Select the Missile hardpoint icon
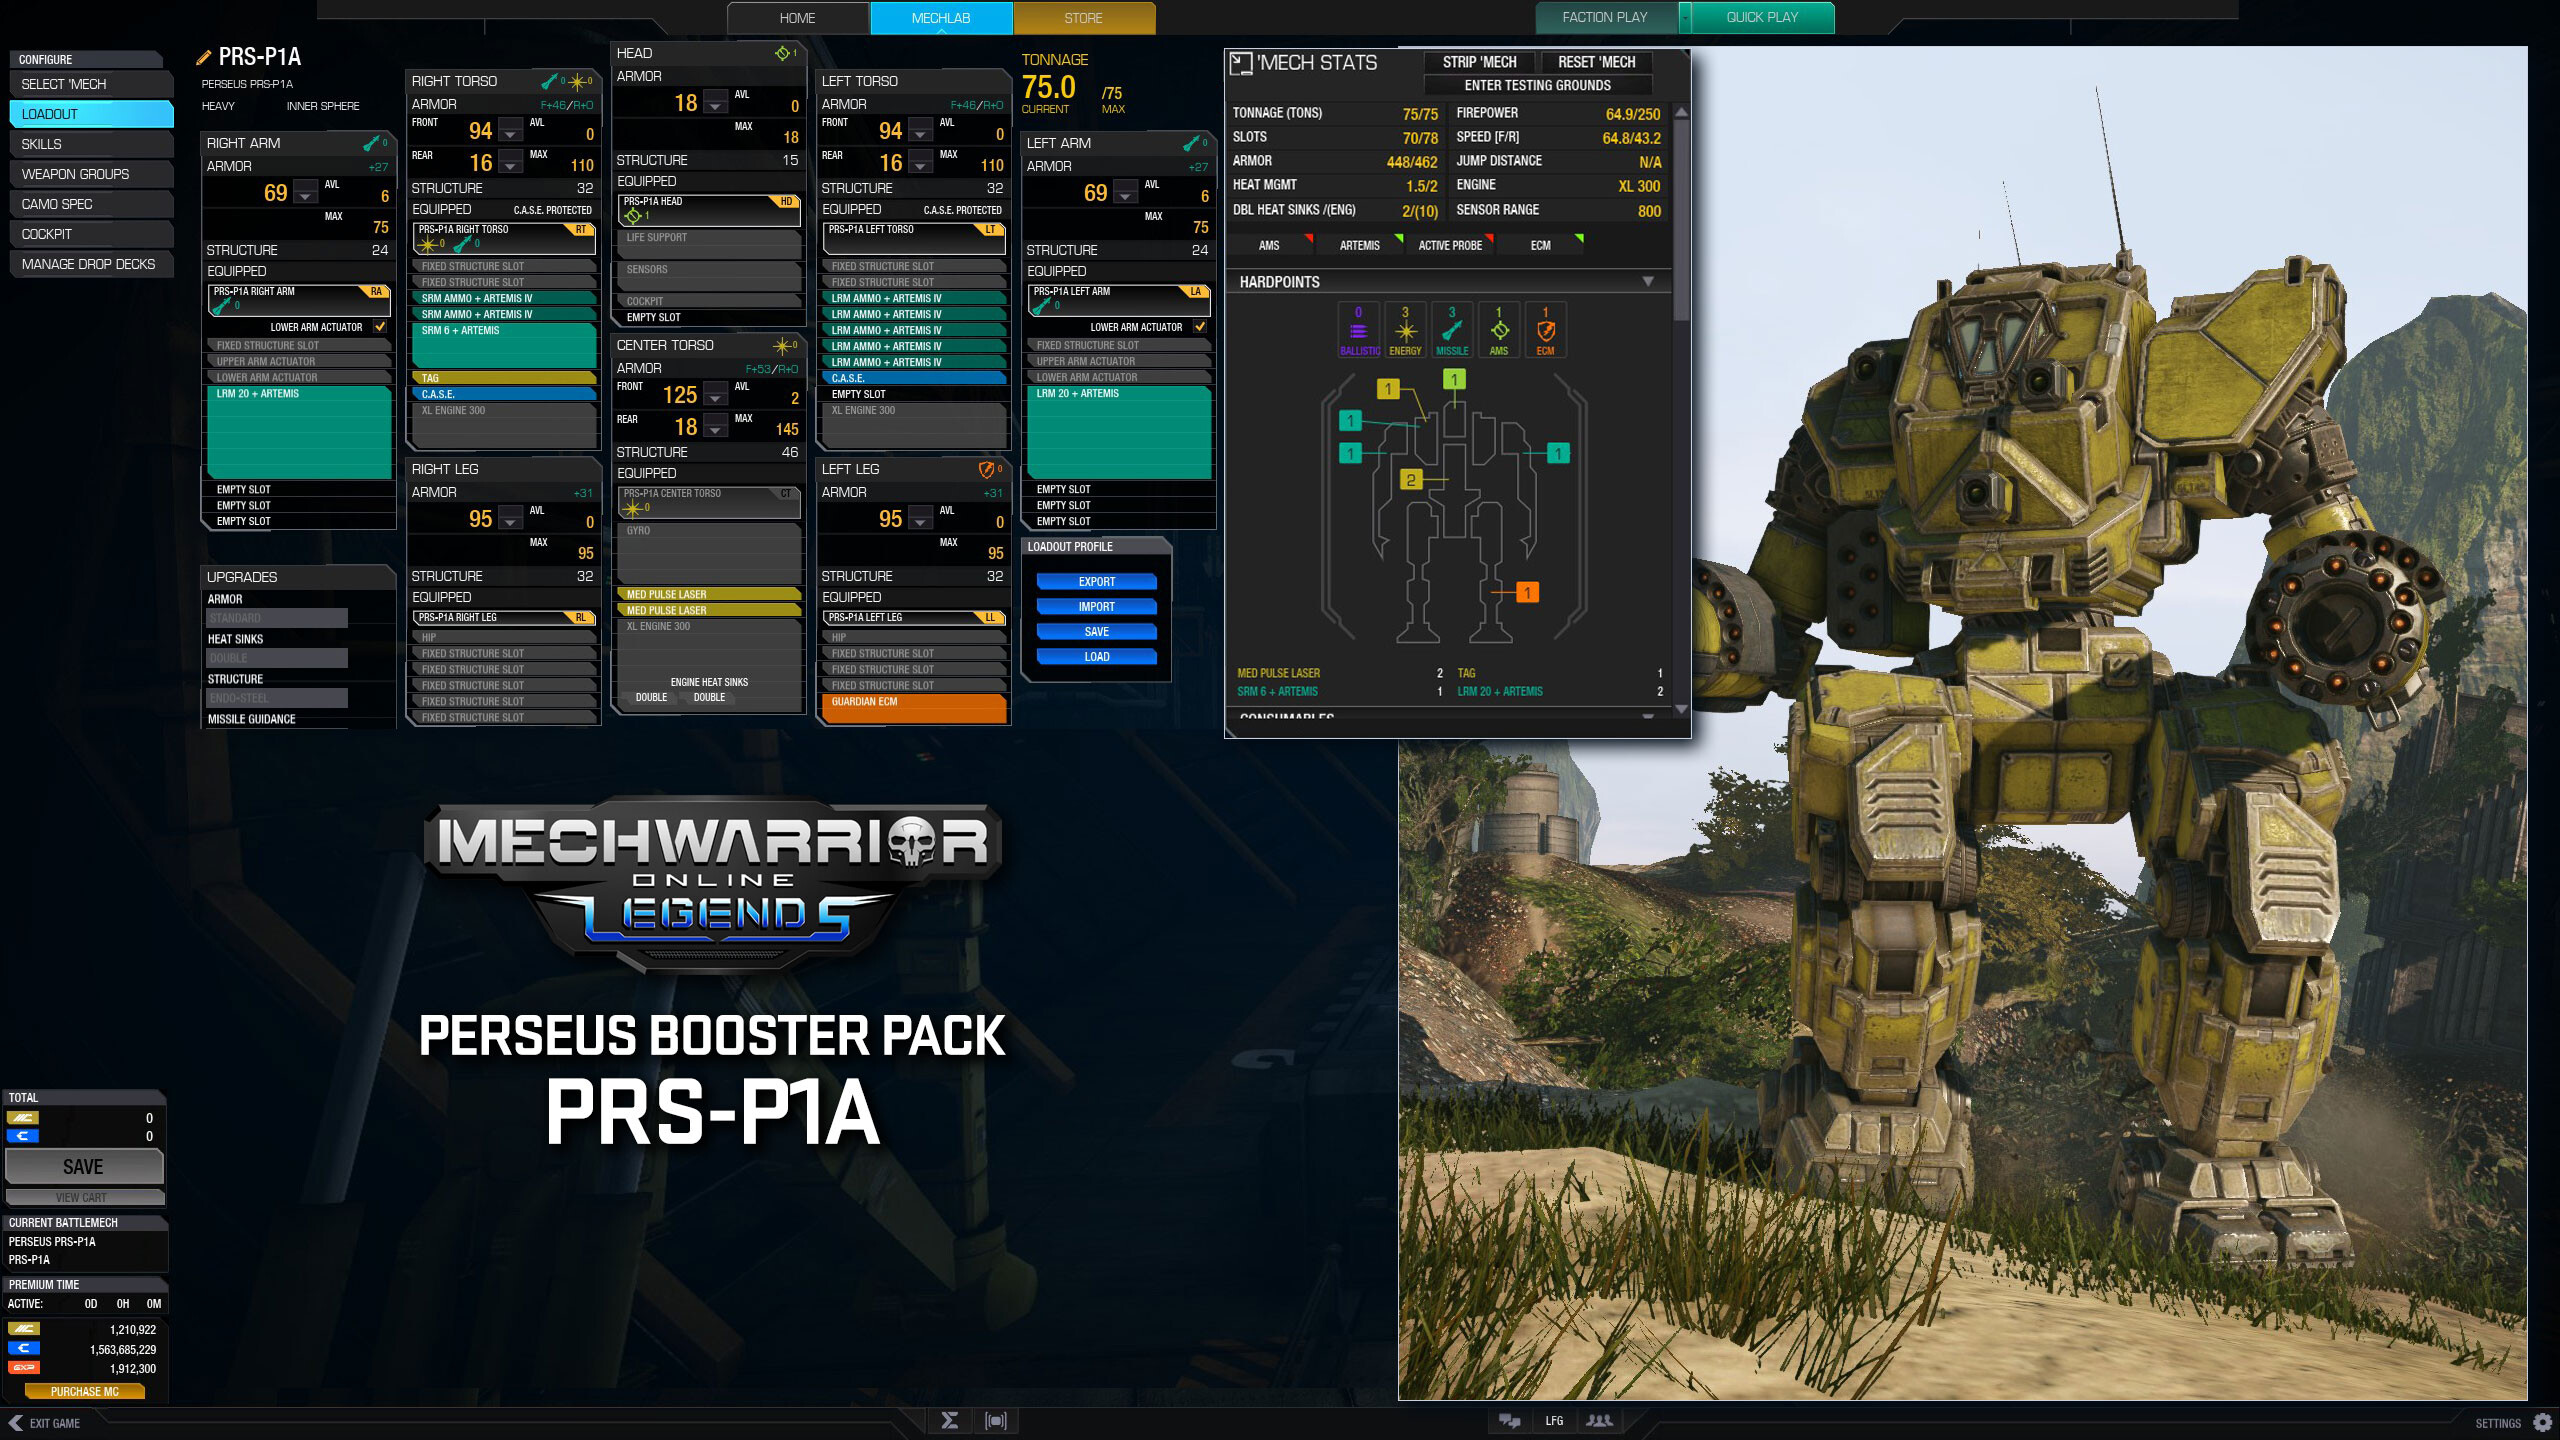2560x1440 pixels. coord(1452,331)
